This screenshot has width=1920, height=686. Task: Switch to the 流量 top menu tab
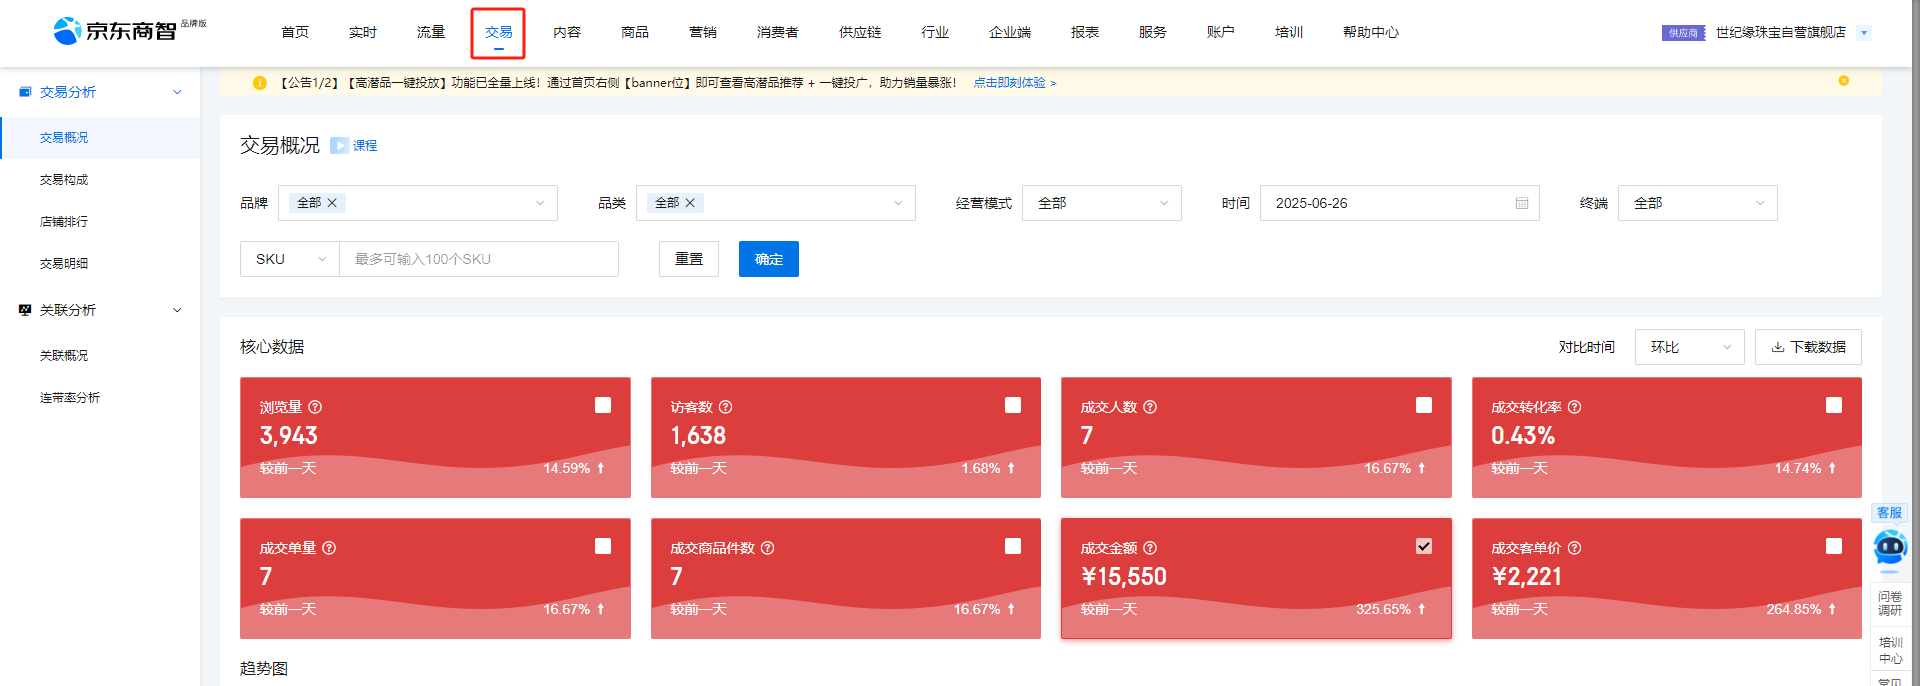coord(431,32)
